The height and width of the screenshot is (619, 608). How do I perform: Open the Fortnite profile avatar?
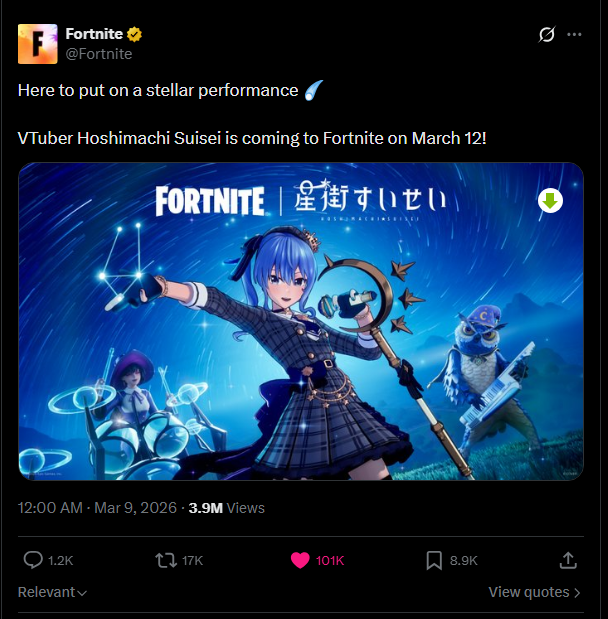pyautogui.click(x=38, y=44)
